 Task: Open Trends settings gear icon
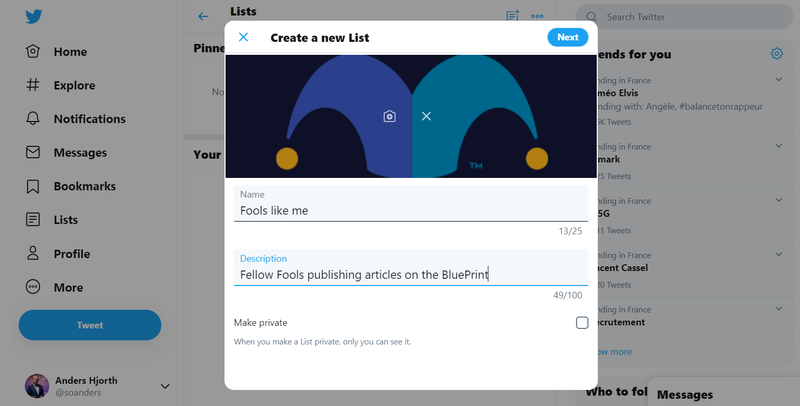pyautogui.click(x=777, y=53)
